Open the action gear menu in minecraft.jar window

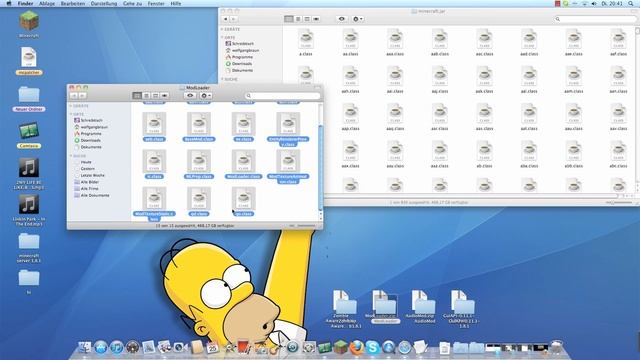coord(358,19)
